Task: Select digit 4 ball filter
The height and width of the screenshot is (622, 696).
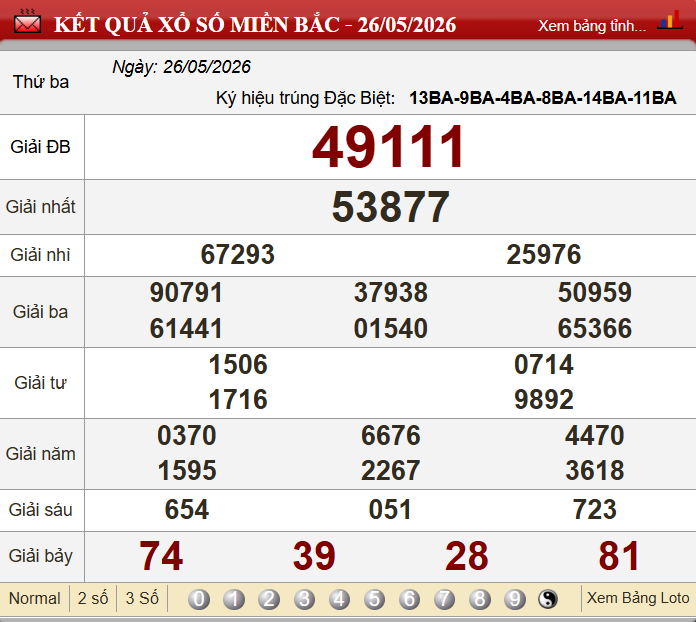Action: coord(339,599)
